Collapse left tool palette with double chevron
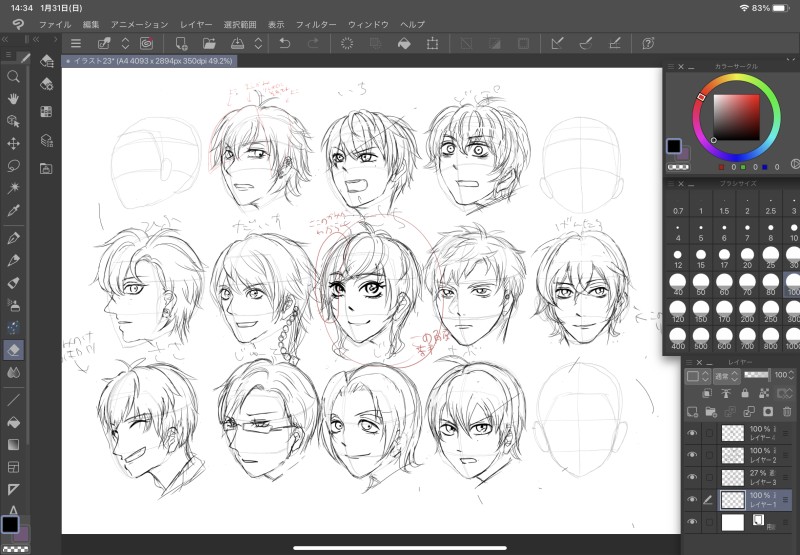The image size is (800, 555). (x=5, y=39)
